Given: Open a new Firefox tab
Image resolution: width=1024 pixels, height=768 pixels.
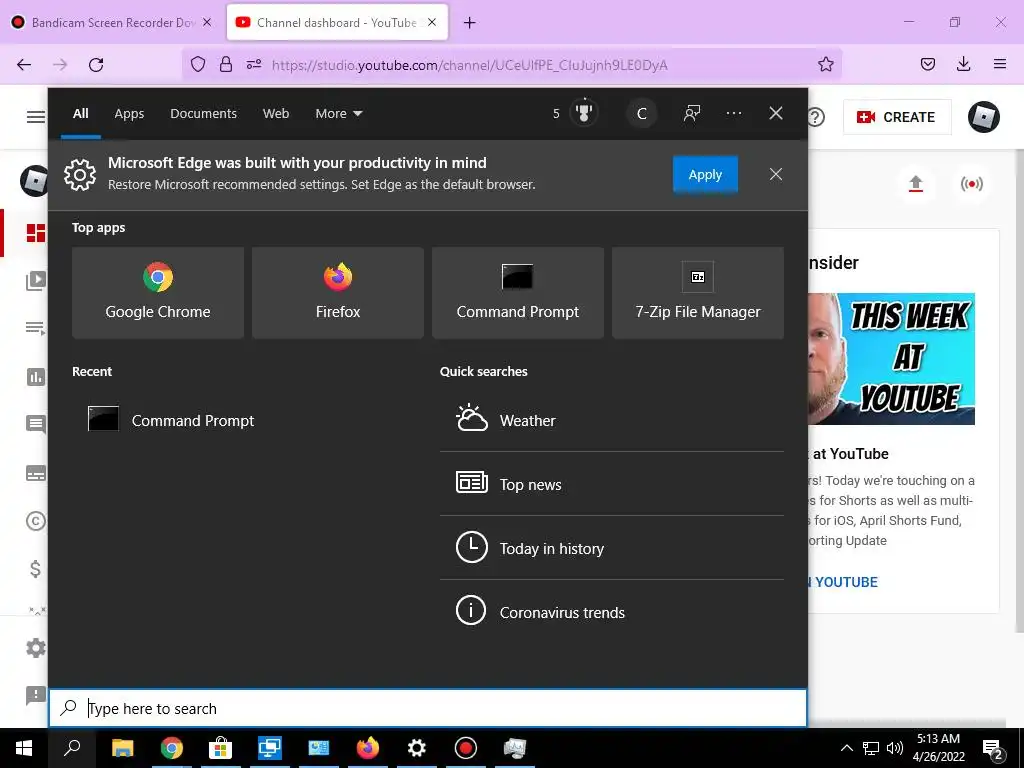Looking at the screenshot, I should point(470,23).
